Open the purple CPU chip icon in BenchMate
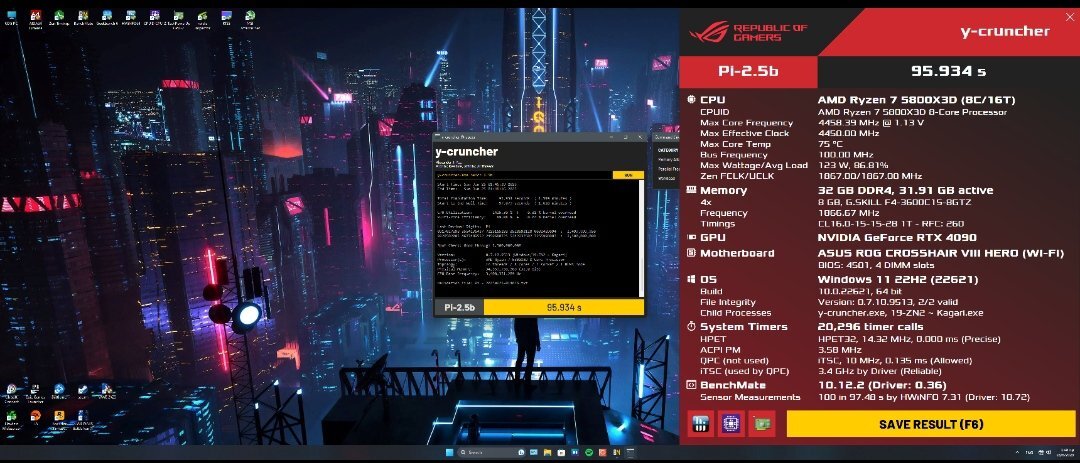The image size is (1080, 463). pos(731,424)
